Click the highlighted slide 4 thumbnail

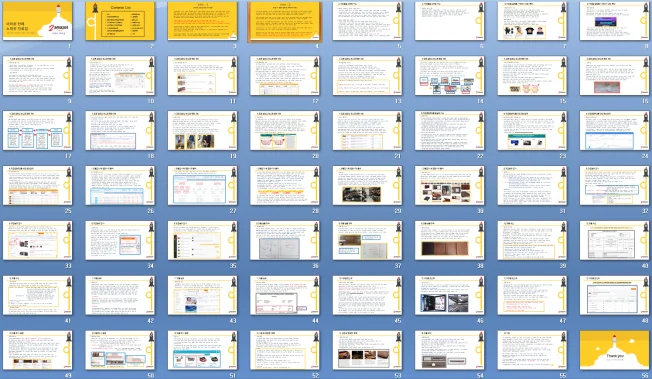click(285, 21)
